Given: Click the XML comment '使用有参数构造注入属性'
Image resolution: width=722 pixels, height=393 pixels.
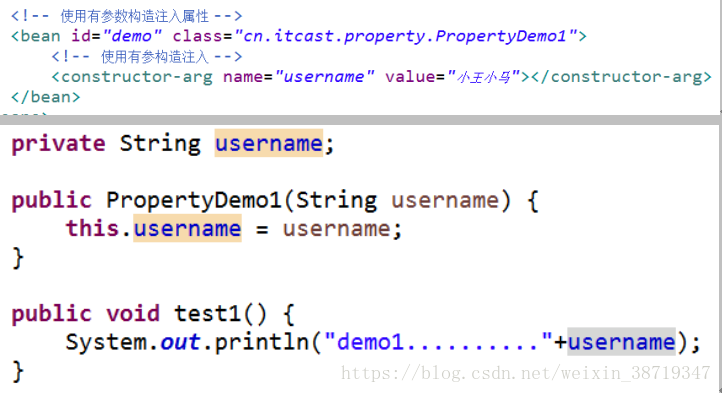Looking at the screenshot, I should click(134, 16).
